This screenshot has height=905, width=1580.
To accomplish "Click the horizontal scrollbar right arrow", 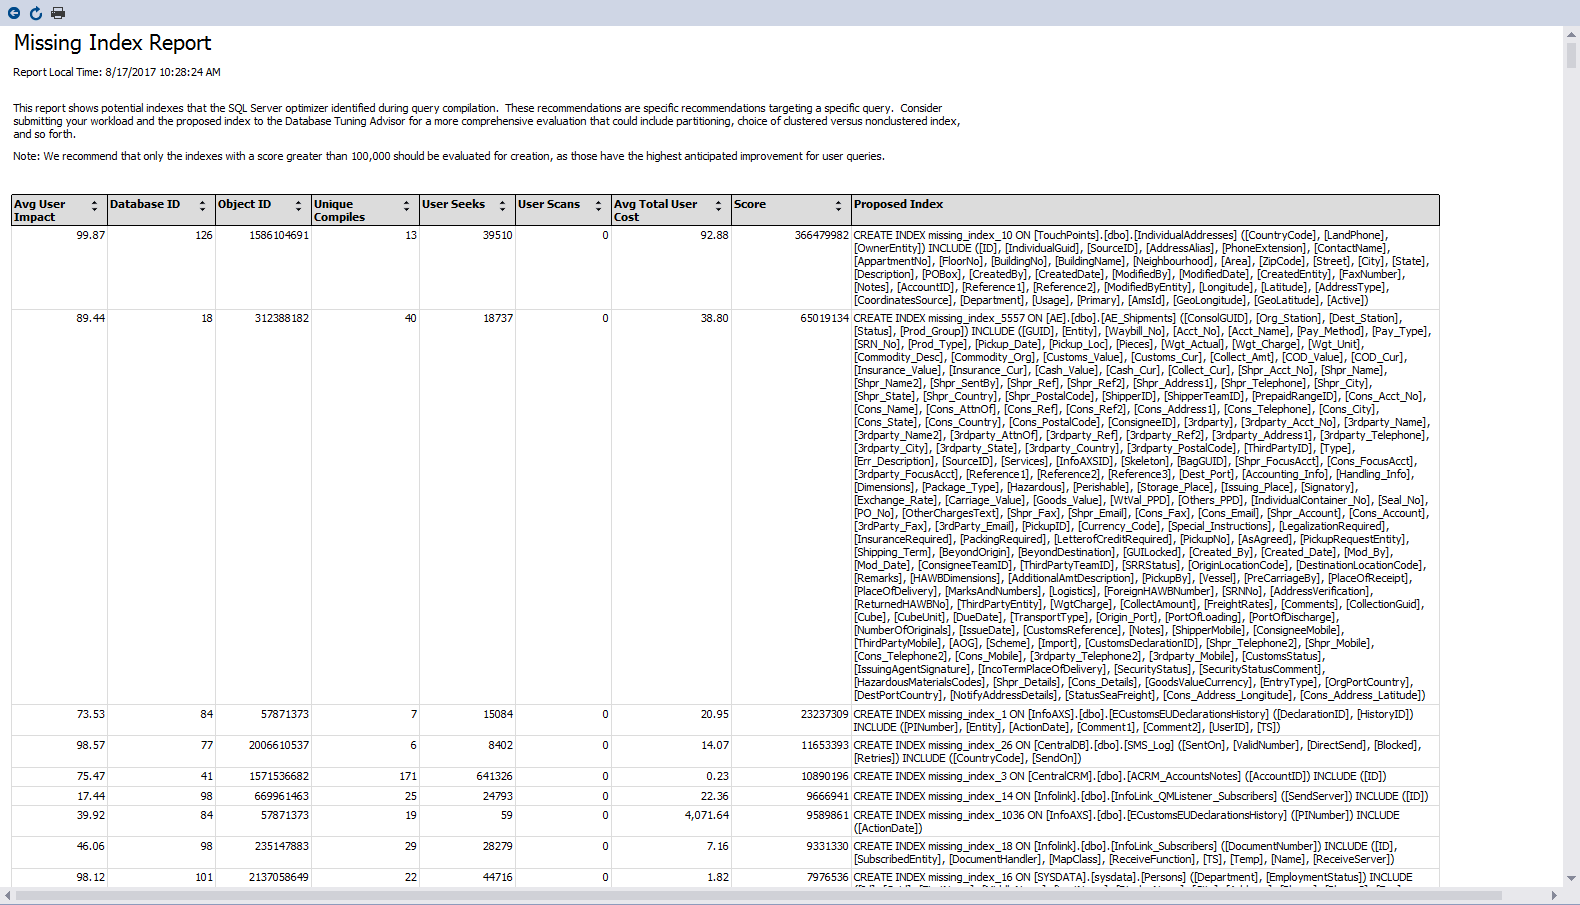I will [1555, 895].
